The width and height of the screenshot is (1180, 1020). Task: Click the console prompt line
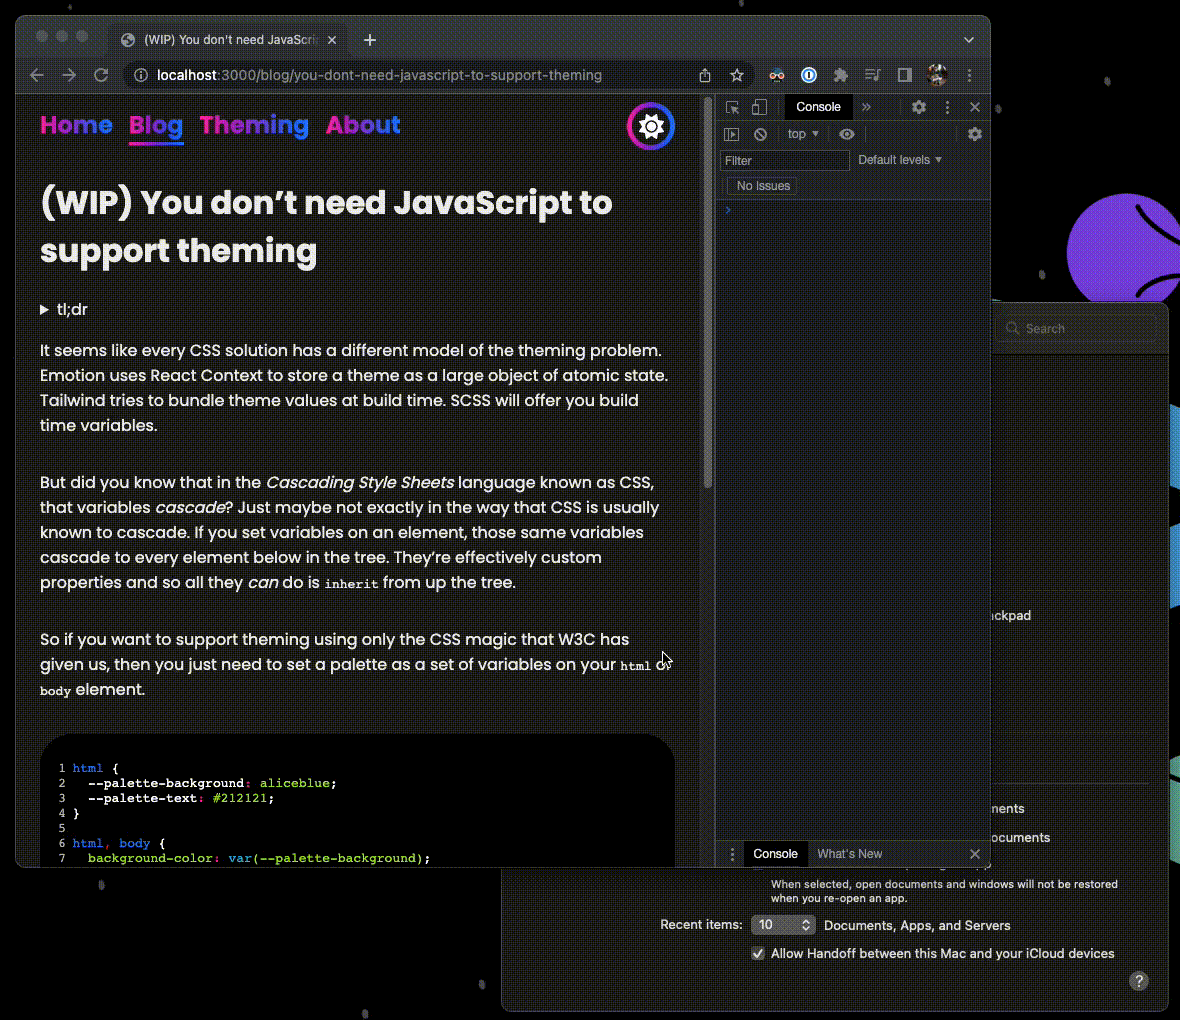[852, 210]
